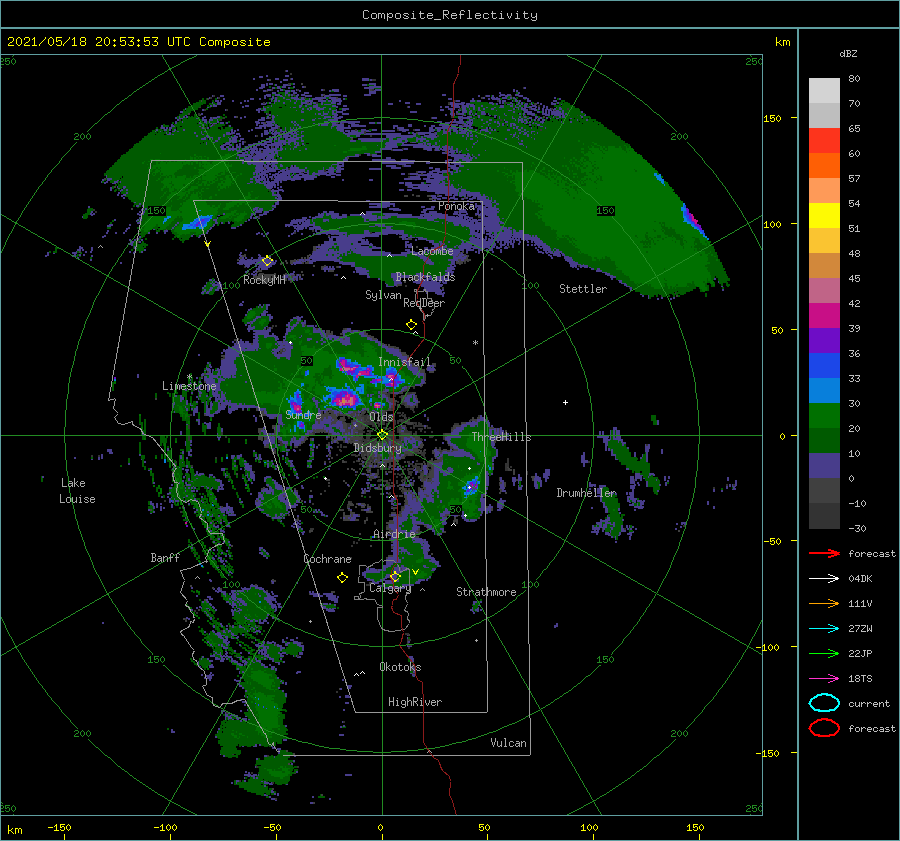
Task: Click the HighRiver label
Action: 415,702
